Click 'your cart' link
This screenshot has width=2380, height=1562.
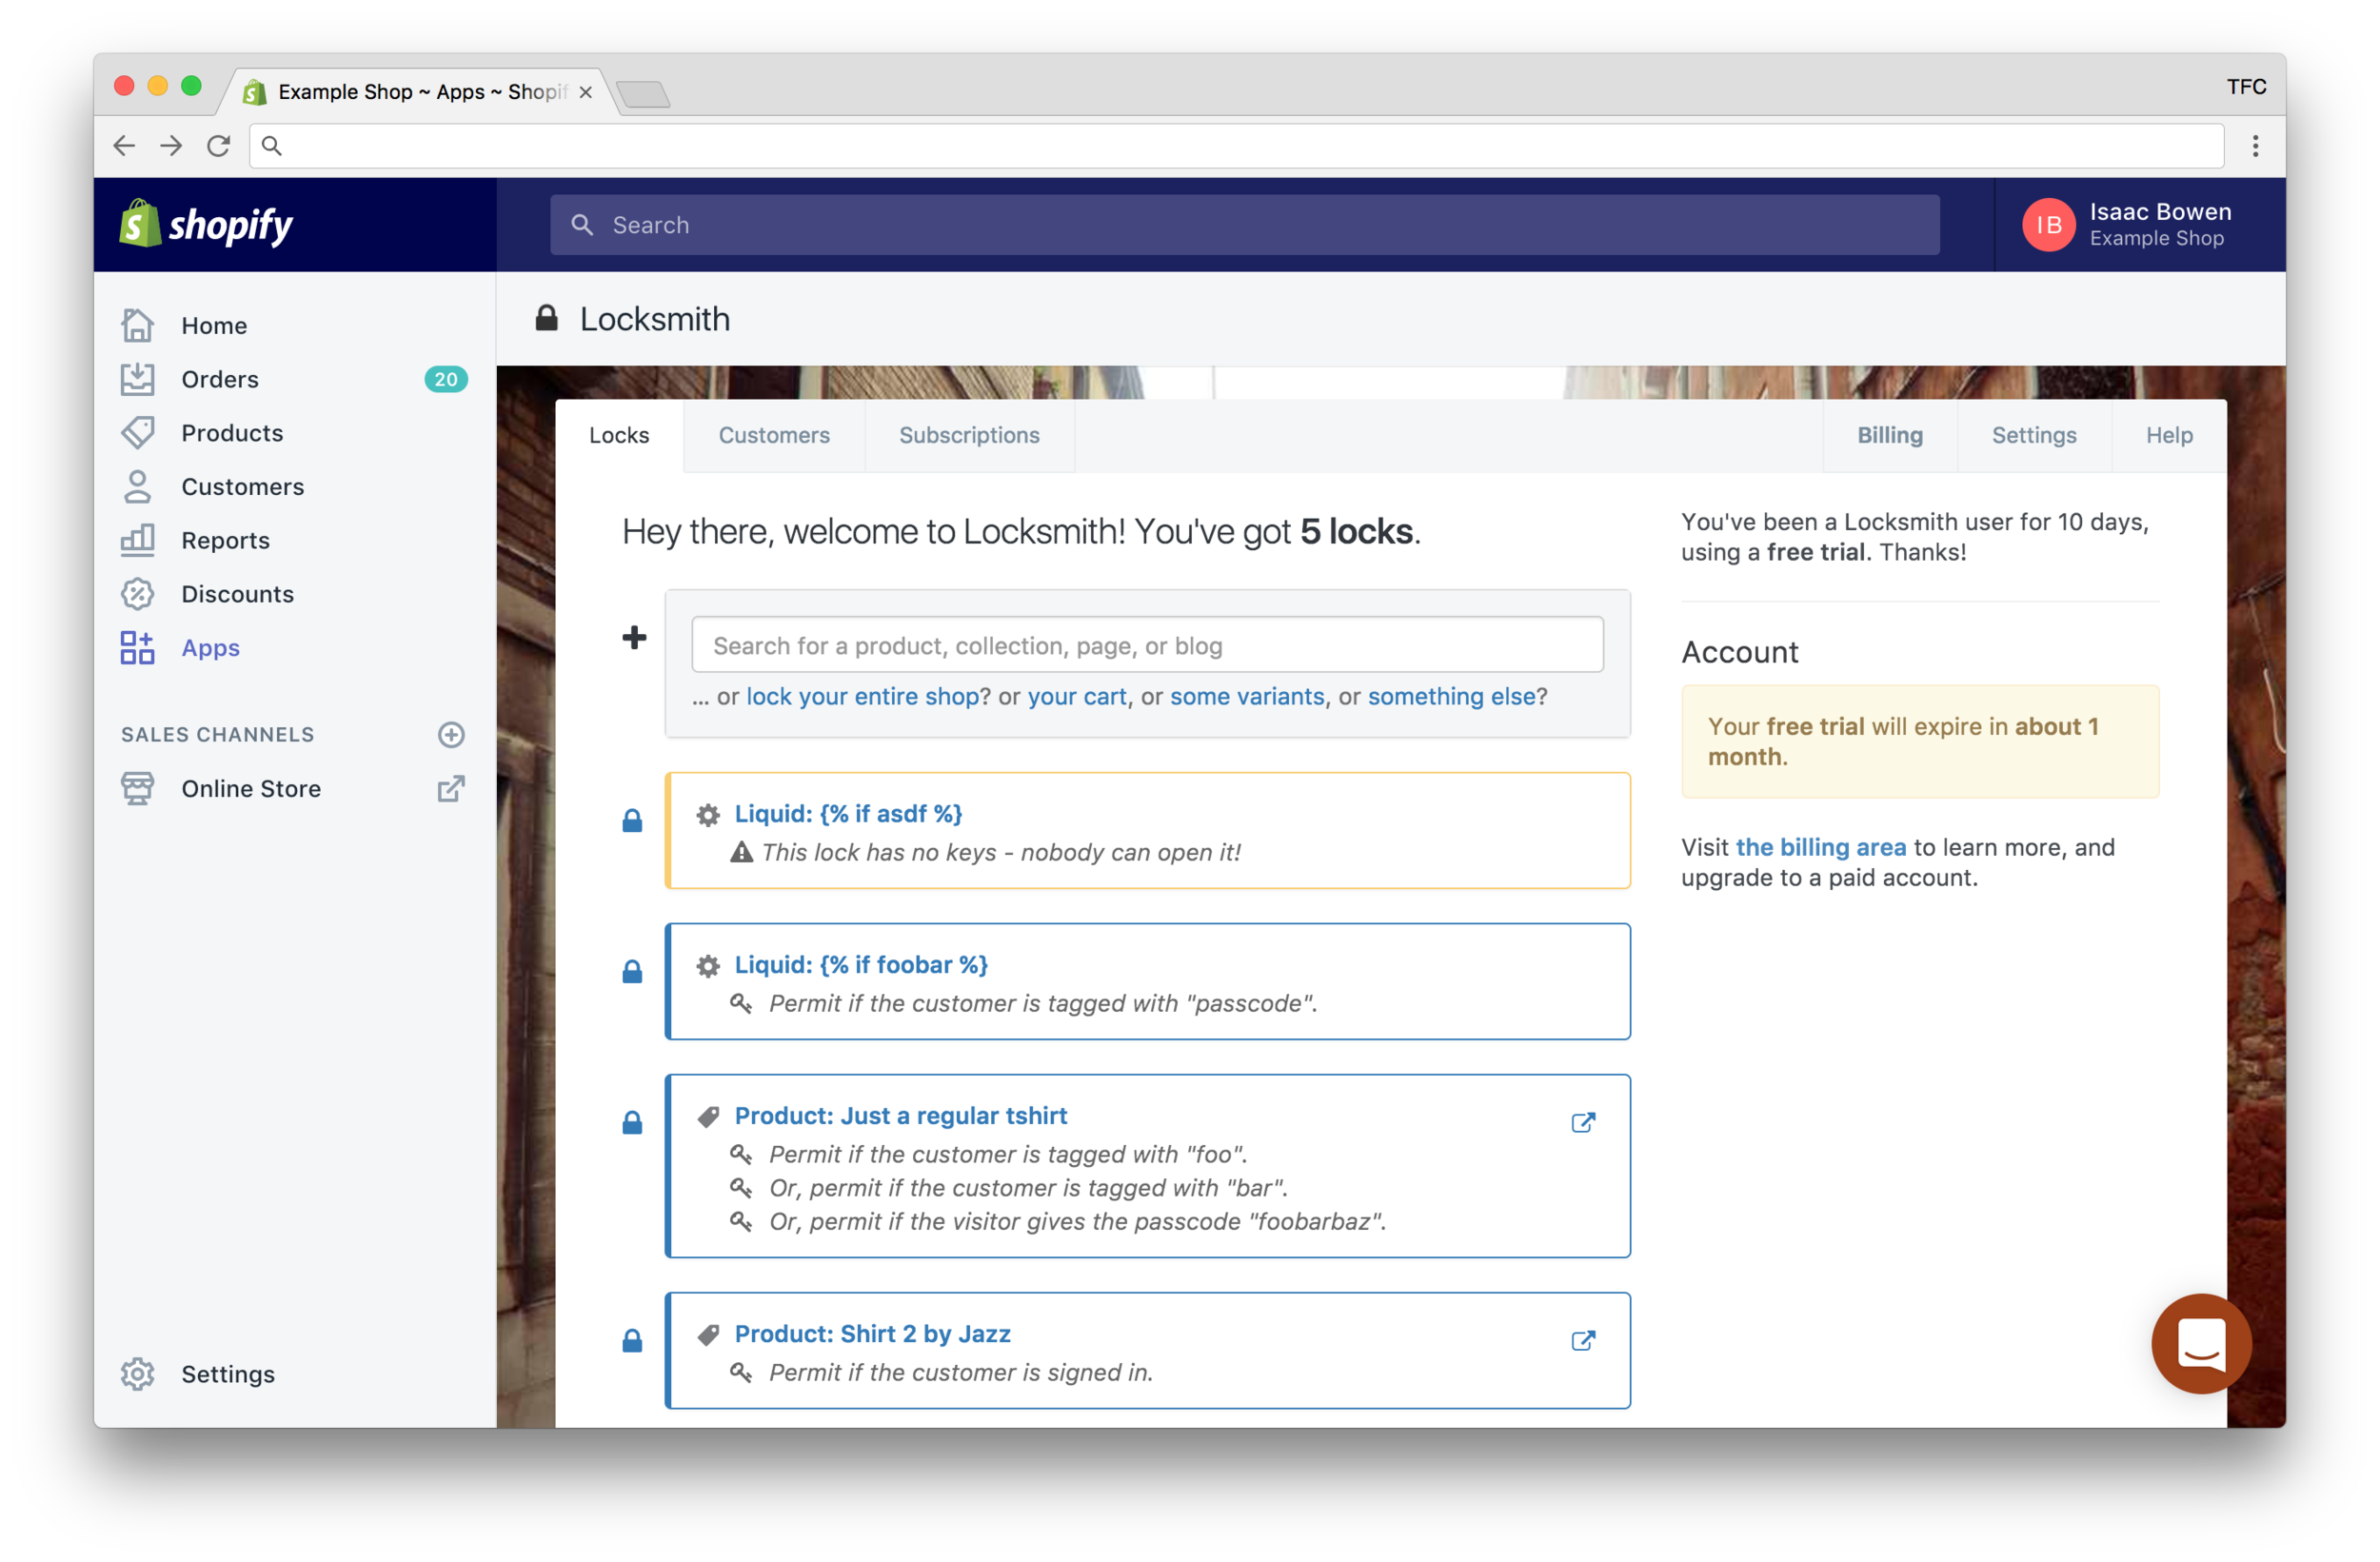pyautogui.click(x=1076, y=696)
